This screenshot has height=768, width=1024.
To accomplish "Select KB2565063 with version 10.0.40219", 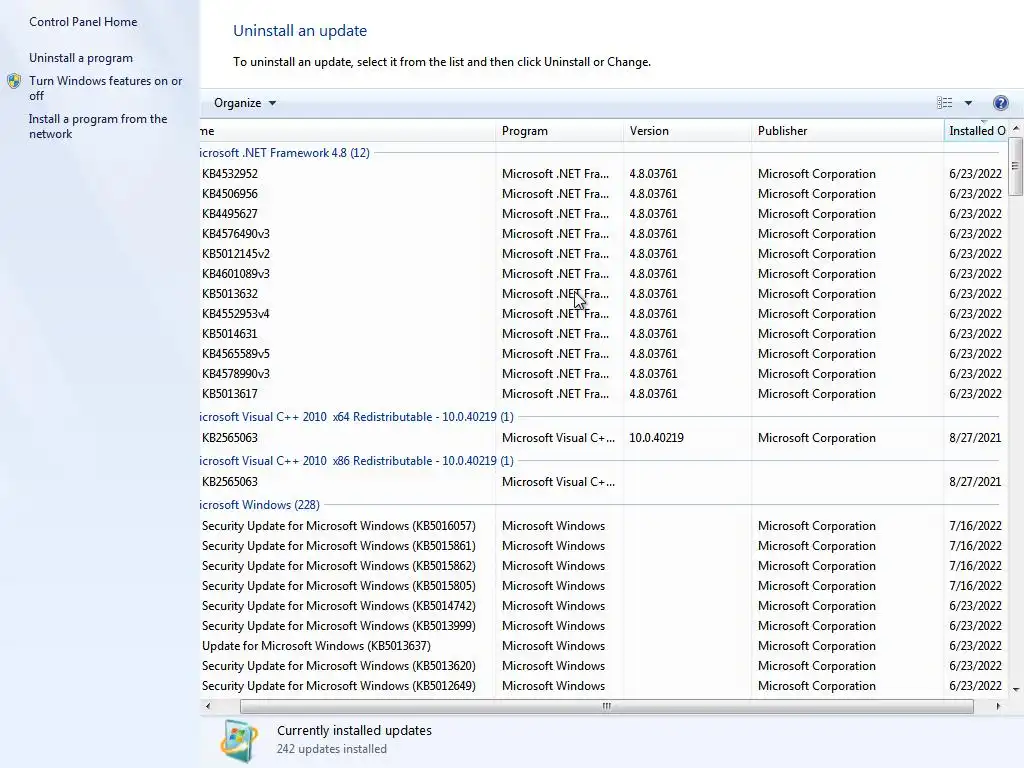I will point(604,438).
